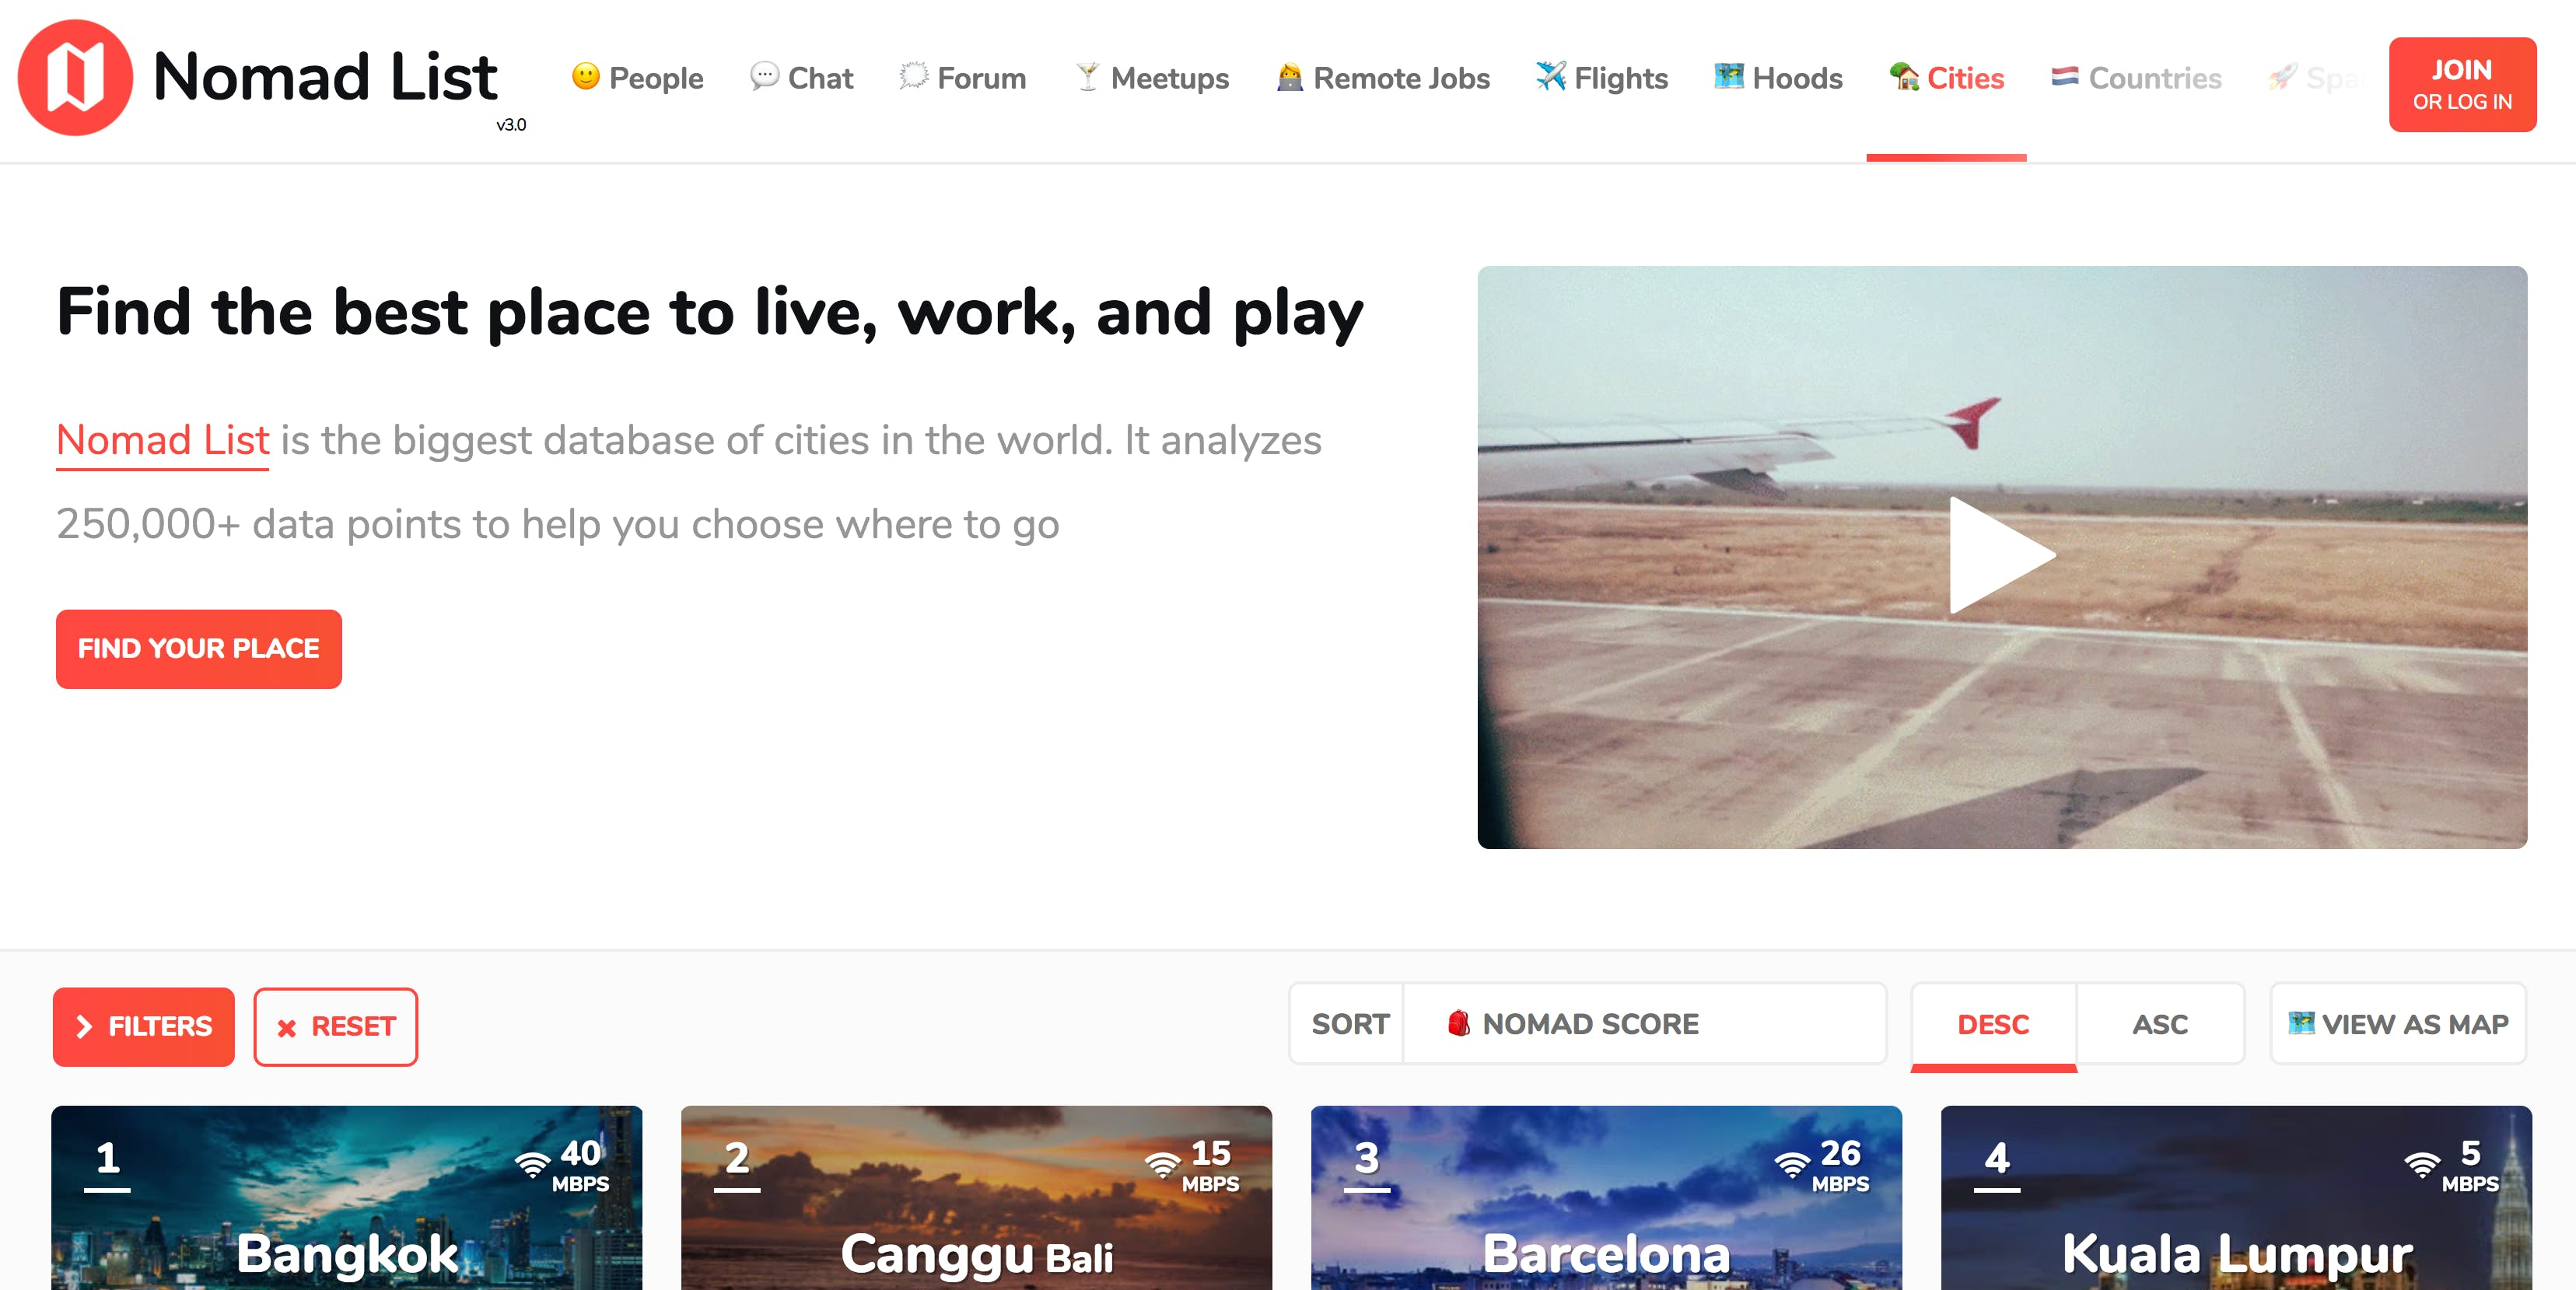The image size is (2576, 1290).
Task: Click the Forum bubble icon
Action: click(913, 76)
